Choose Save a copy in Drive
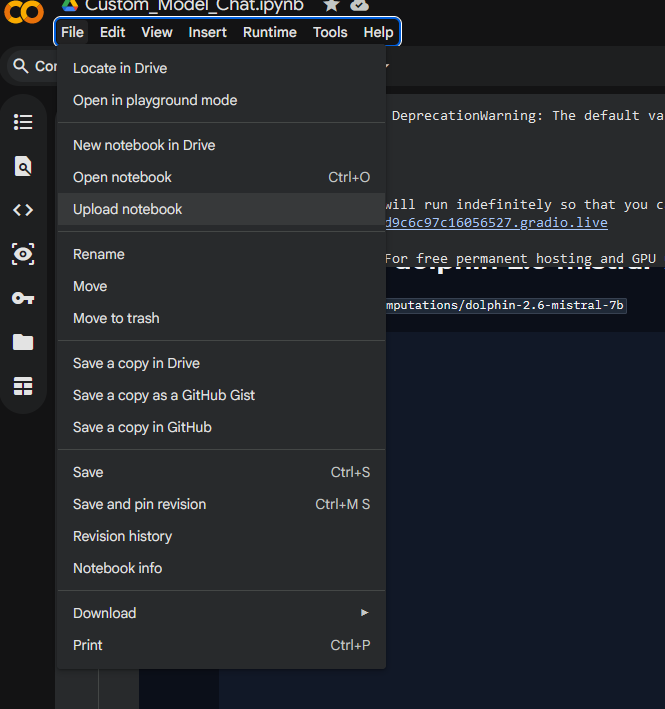 tap(136, 363)
